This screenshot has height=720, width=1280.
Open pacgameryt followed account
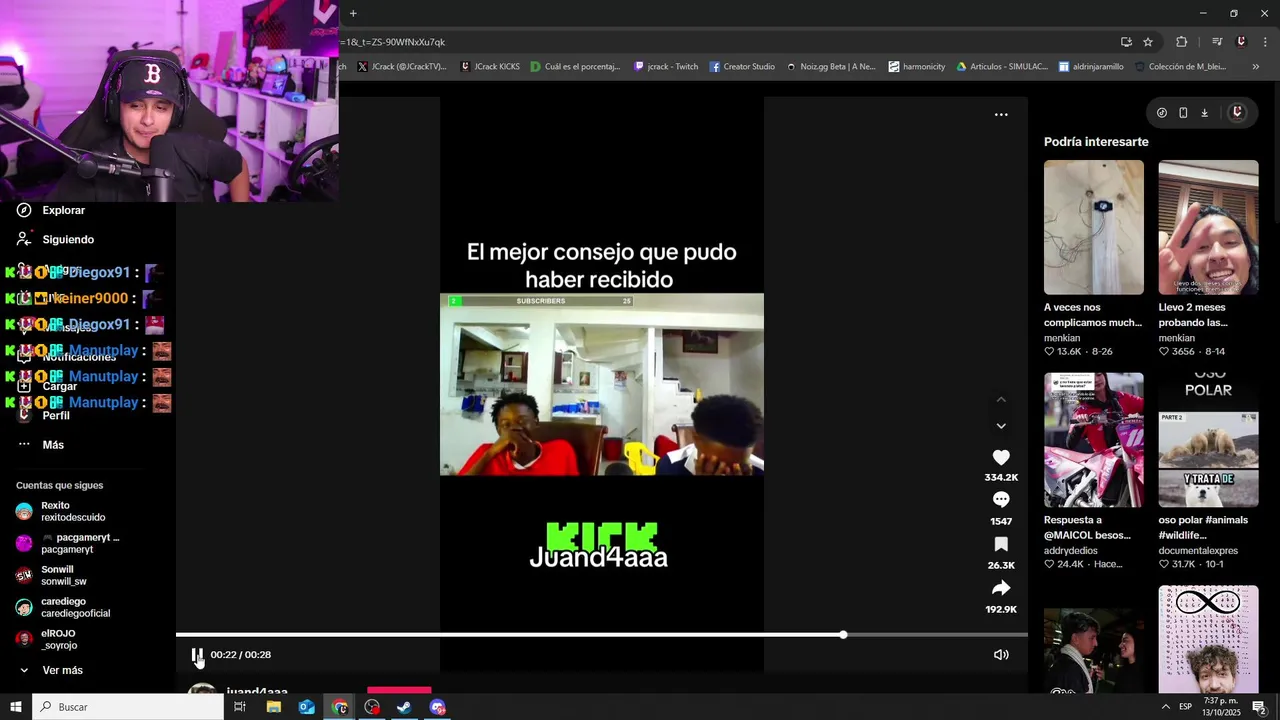coord(68,544)
